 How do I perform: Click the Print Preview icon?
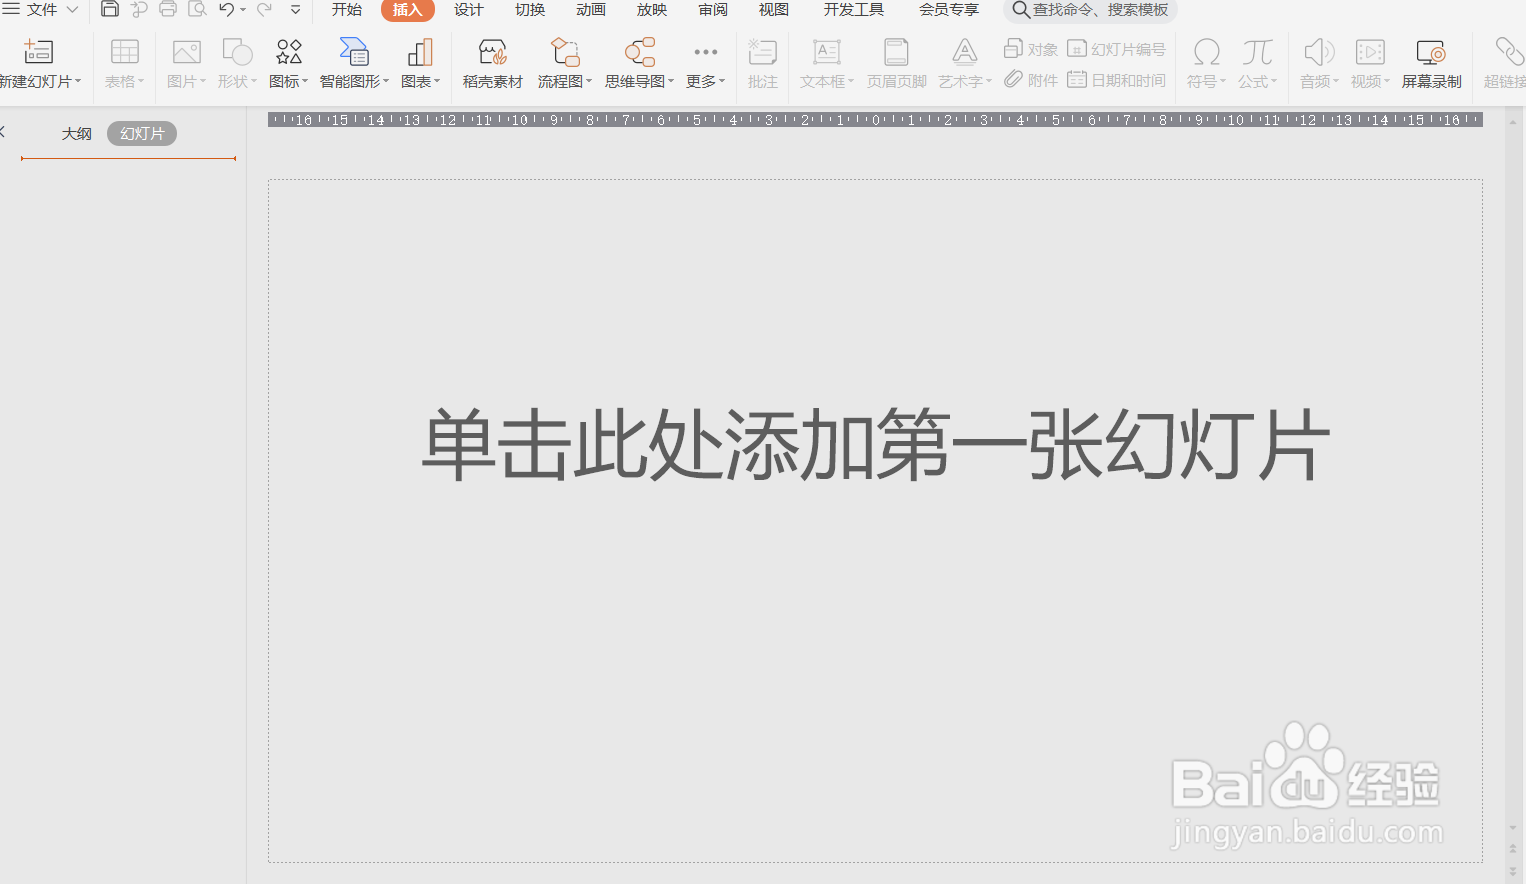198,10
